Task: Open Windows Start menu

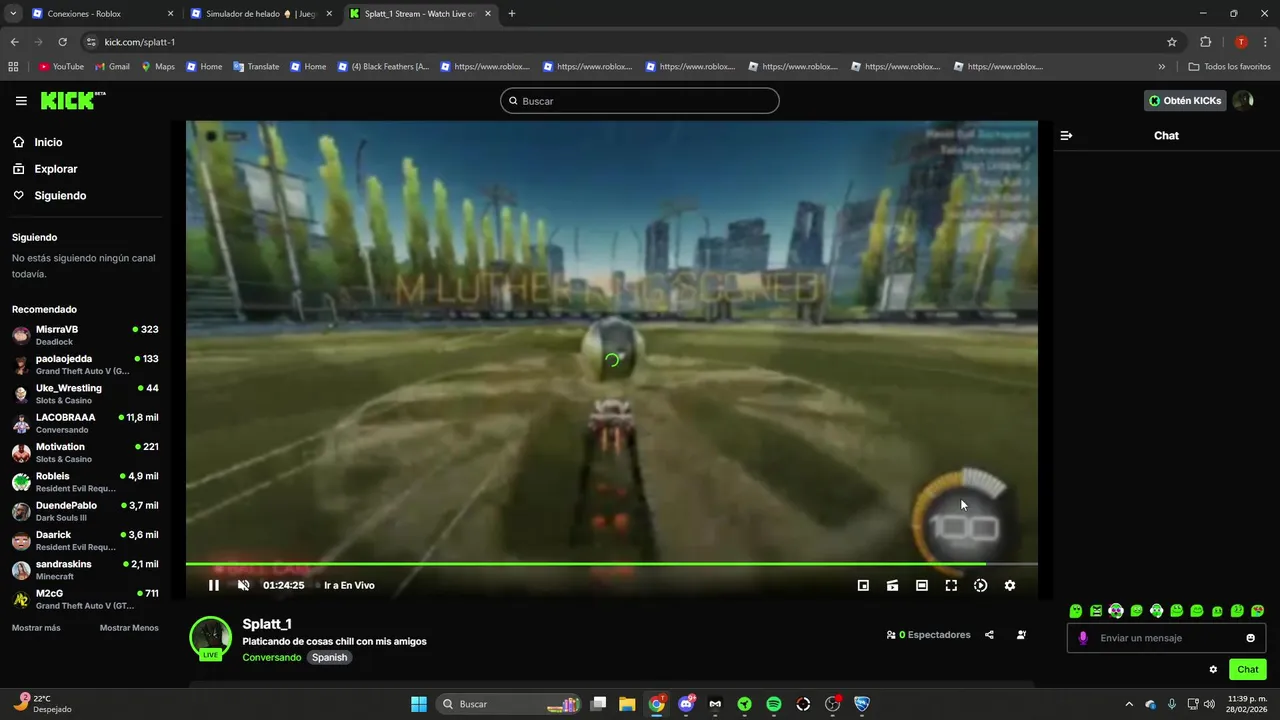Action: [x=419, y=704]
